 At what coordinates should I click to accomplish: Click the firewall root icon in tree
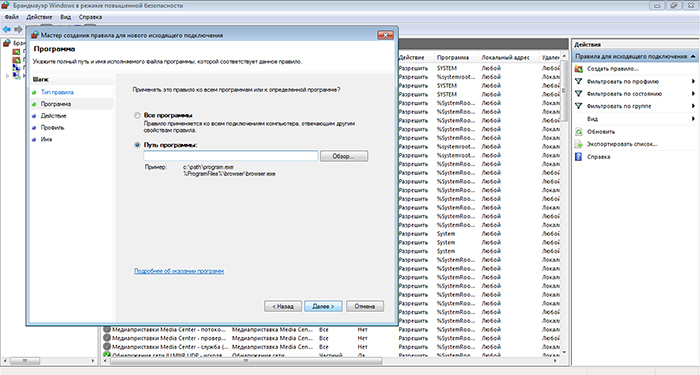(x=7, y=43)
